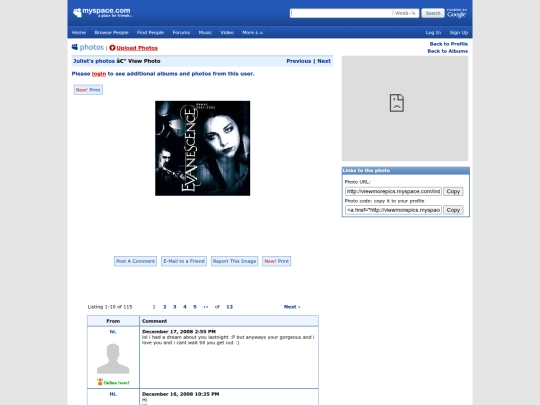Click the login link in notice
Screen dimensions: 540x405
[99, 74]
